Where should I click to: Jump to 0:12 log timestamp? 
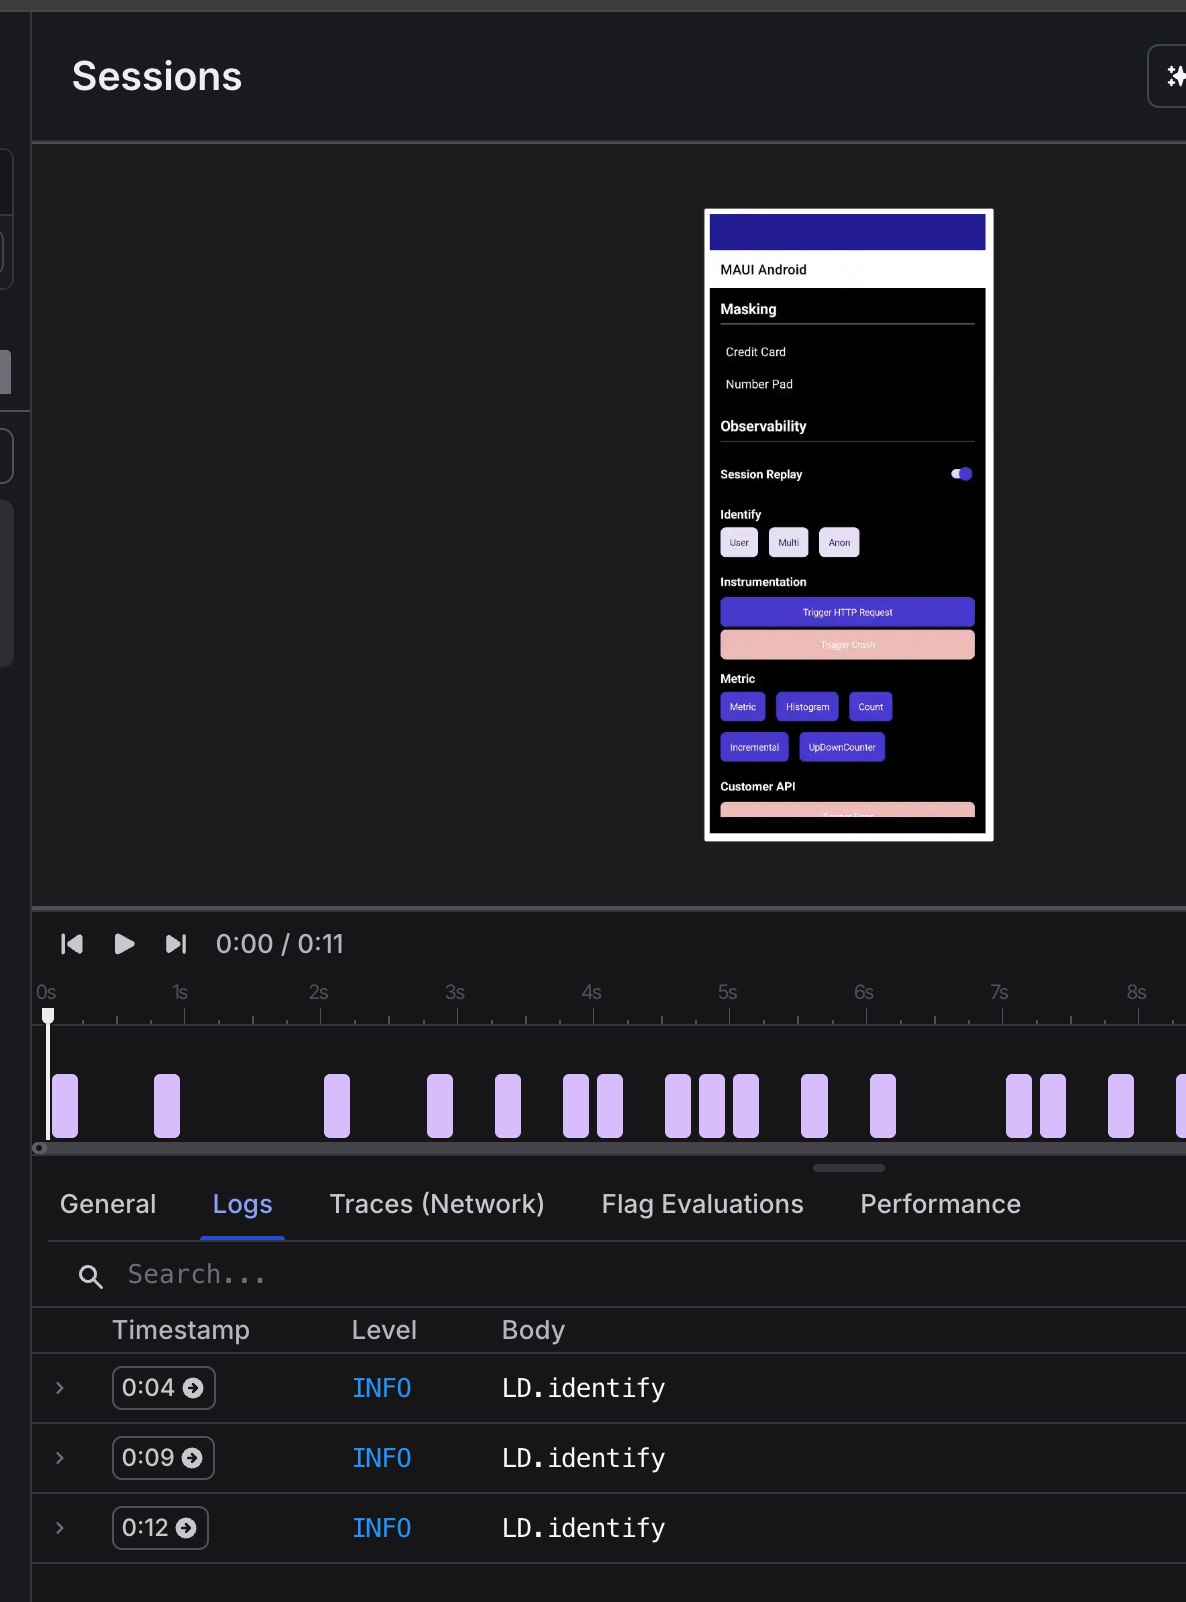[x=160, y=1528]
